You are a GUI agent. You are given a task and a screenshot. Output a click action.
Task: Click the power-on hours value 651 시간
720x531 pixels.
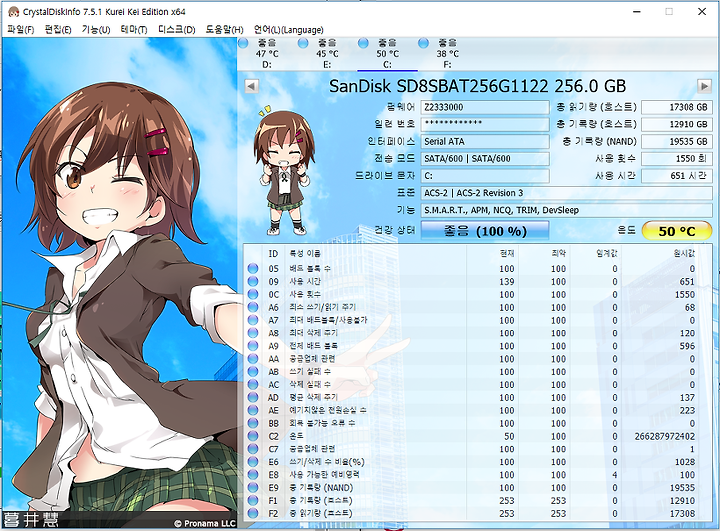point(676,176)
